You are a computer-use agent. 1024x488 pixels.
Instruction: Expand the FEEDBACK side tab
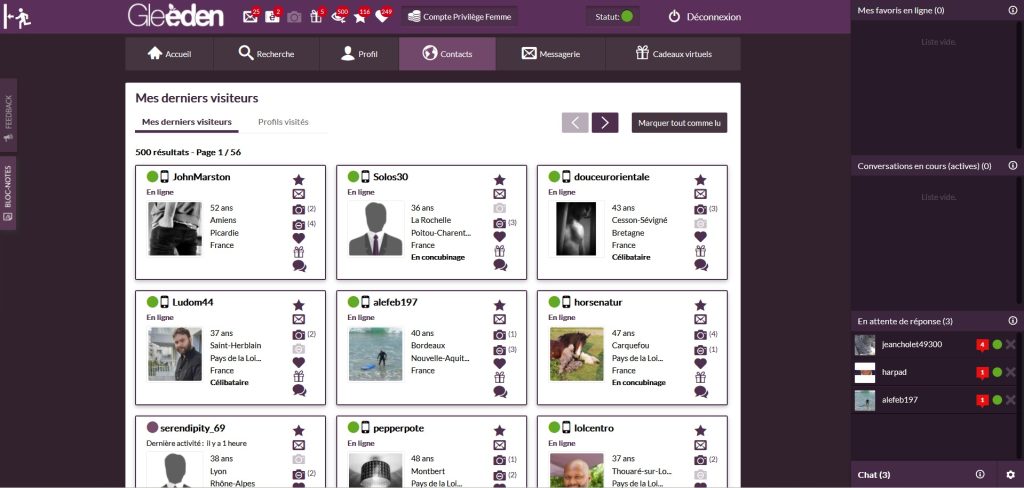tap(8, 116)
